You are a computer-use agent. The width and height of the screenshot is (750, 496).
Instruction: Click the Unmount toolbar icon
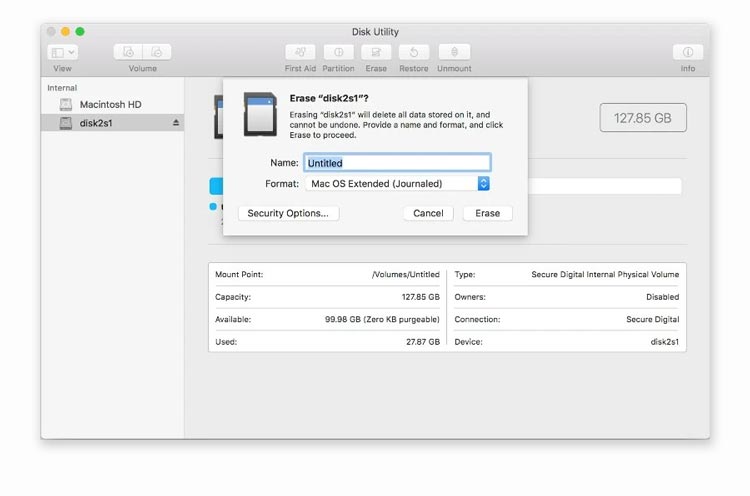pos(454,52)
